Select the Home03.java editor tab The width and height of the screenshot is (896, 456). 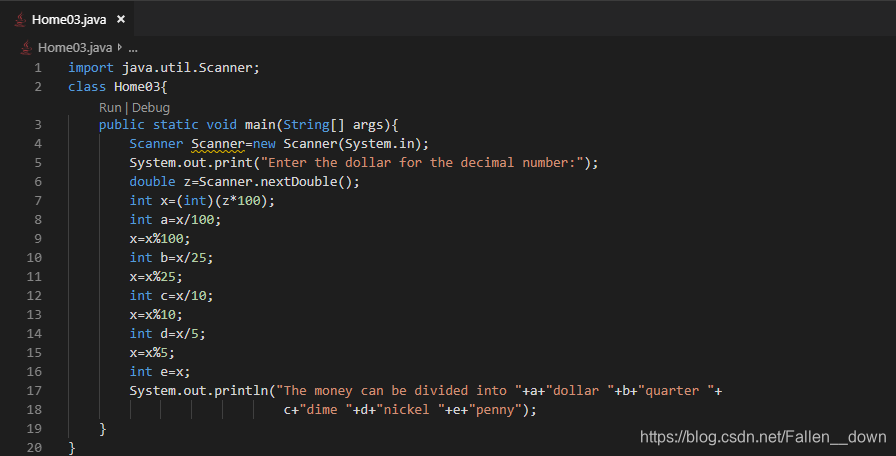point(67,19)
